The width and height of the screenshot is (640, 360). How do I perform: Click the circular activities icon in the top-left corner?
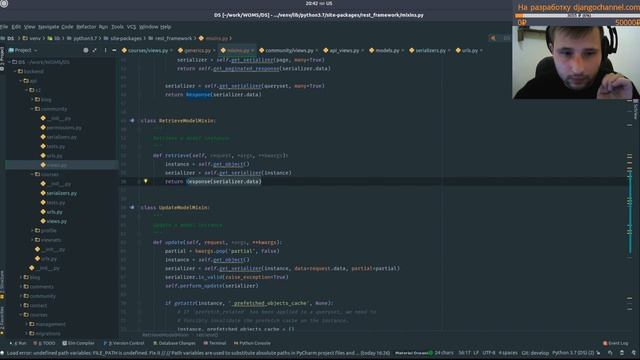[x=4, y=3]
